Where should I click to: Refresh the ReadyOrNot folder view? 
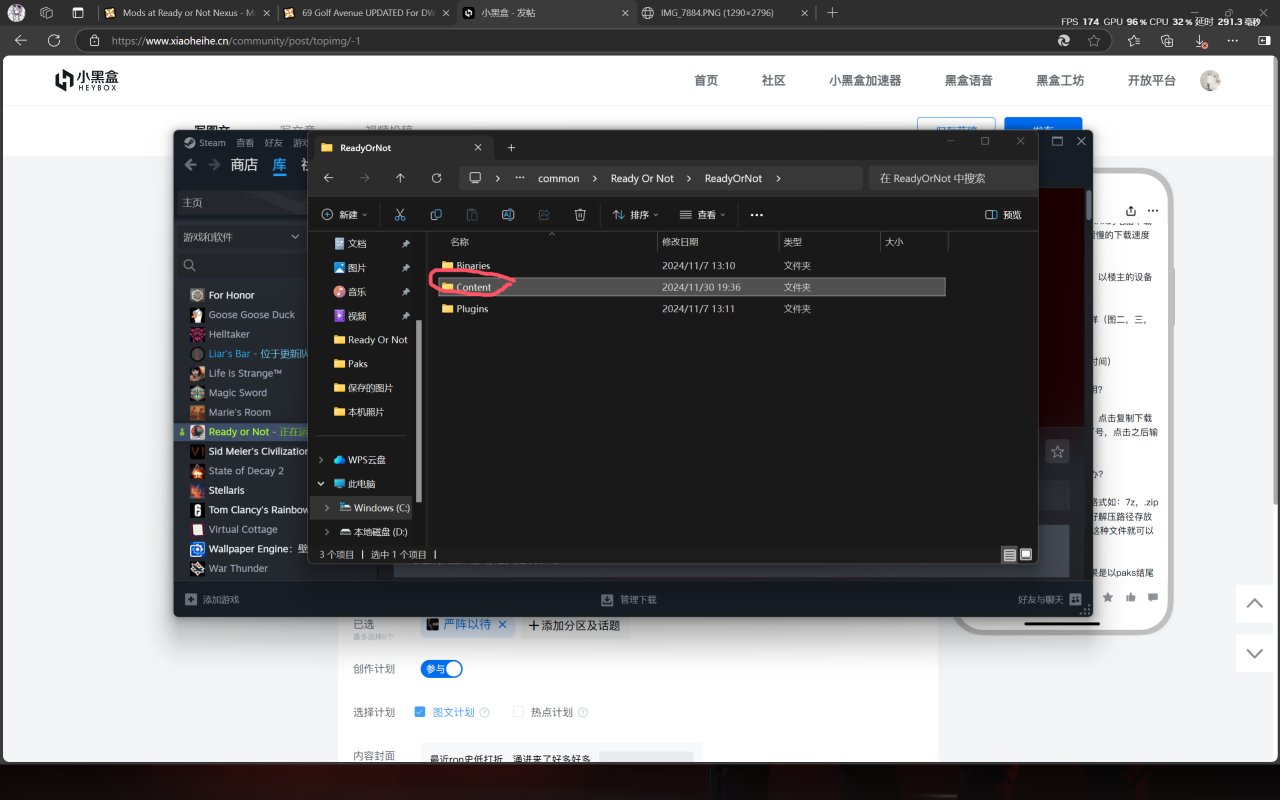pos(436,178)
